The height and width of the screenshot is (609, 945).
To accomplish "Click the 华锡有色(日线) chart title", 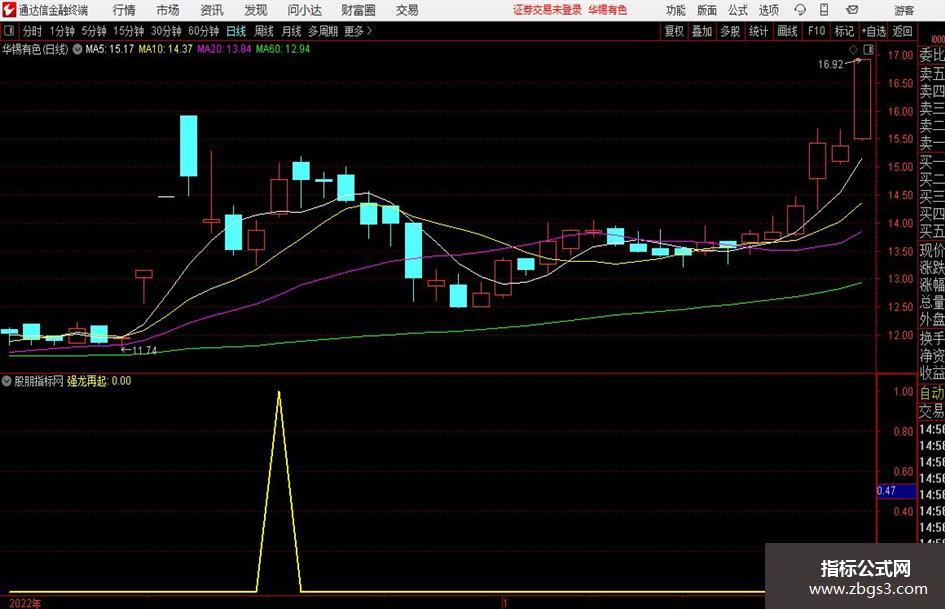I will coord(35,49).
